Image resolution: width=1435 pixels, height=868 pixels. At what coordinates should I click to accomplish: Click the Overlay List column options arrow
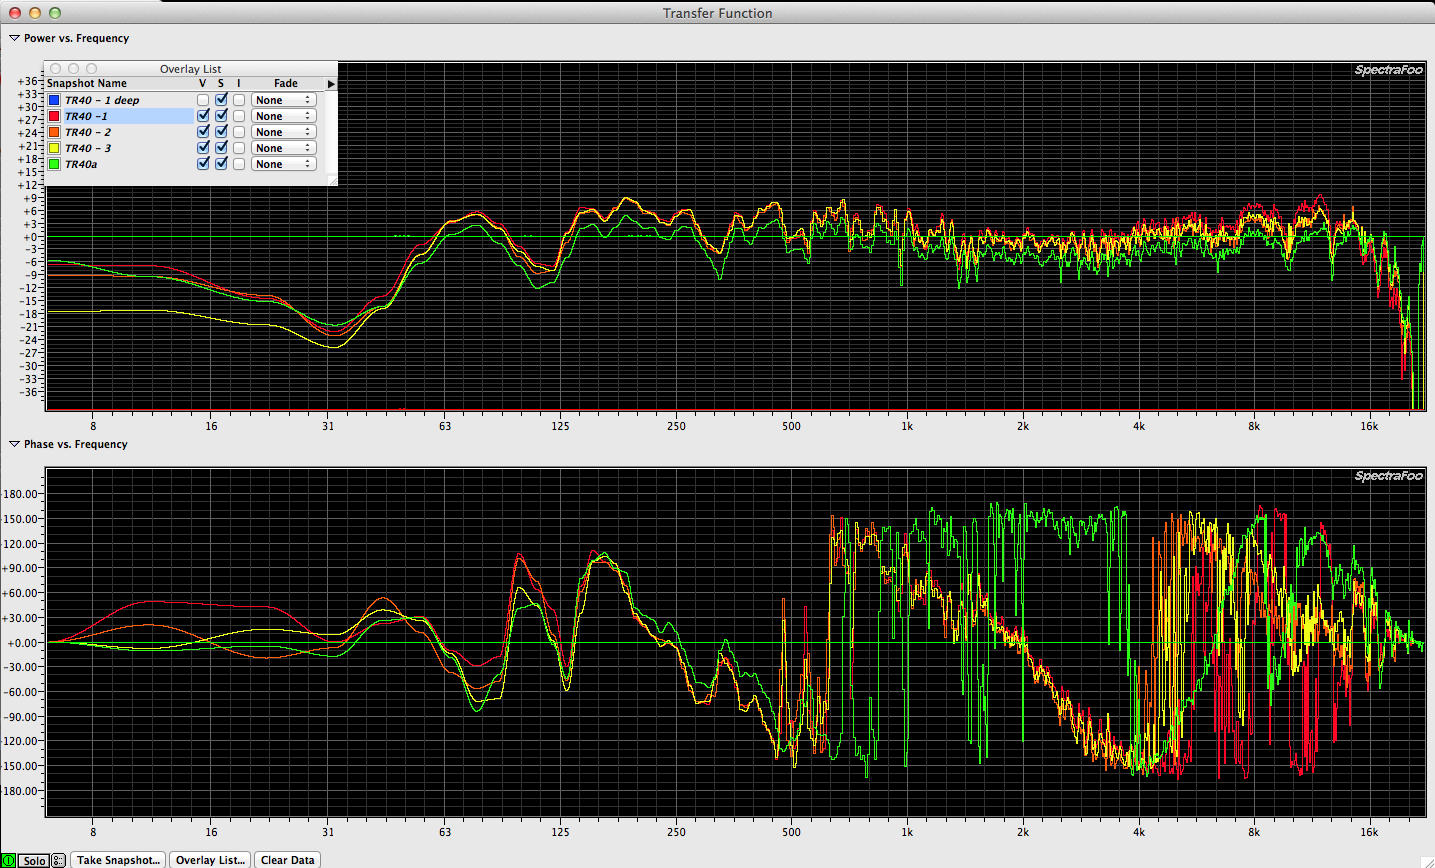[x=331, y=84]
